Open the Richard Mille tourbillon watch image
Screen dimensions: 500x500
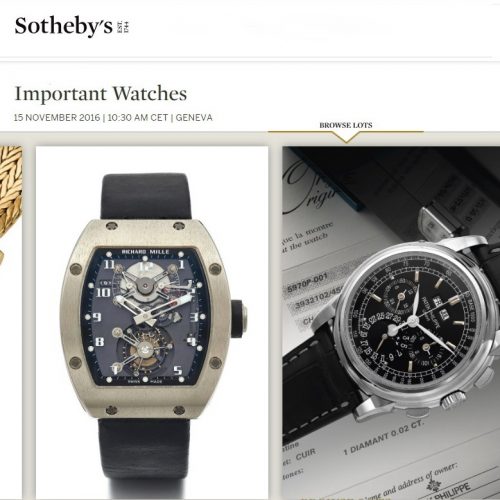pyautogui.click(x=152, y=323)
